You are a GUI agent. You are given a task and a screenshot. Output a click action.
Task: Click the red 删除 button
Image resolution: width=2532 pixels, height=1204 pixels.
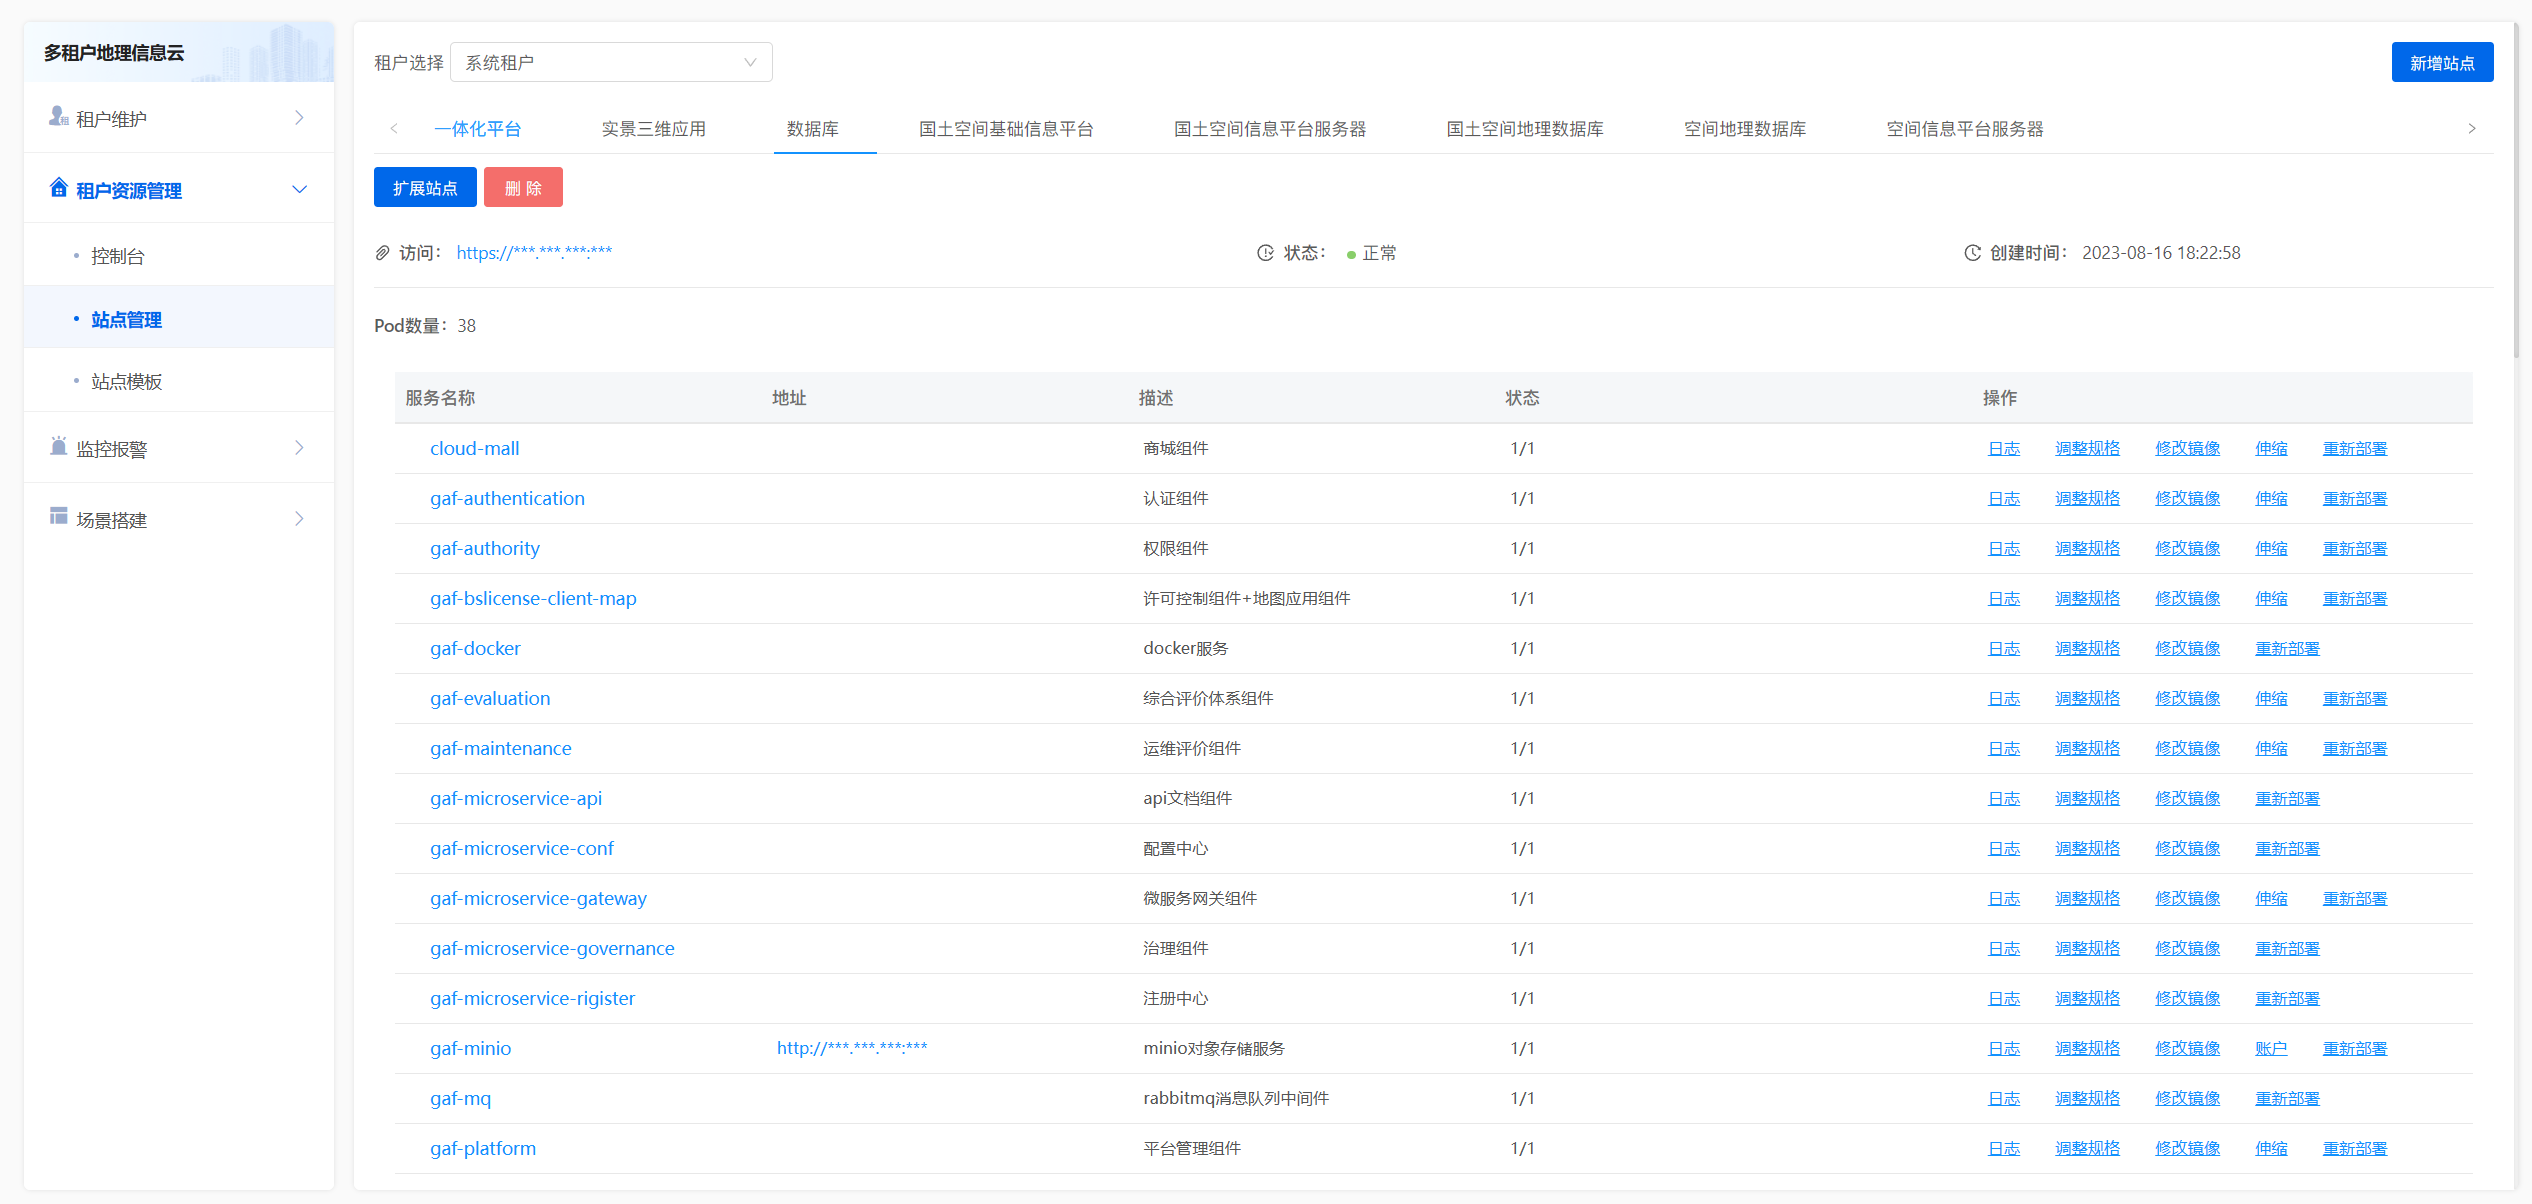click(523, 188)
